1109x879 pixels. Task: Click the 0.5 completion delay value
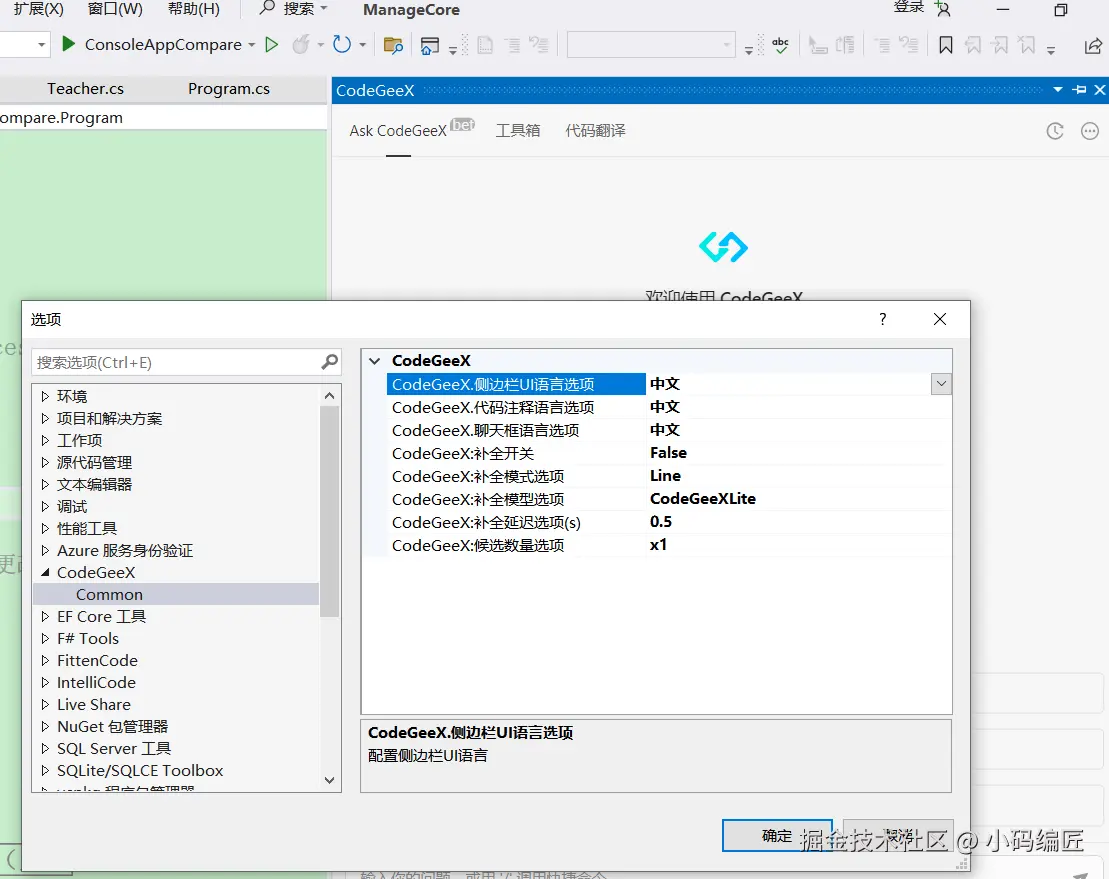[x=661, y=522]
